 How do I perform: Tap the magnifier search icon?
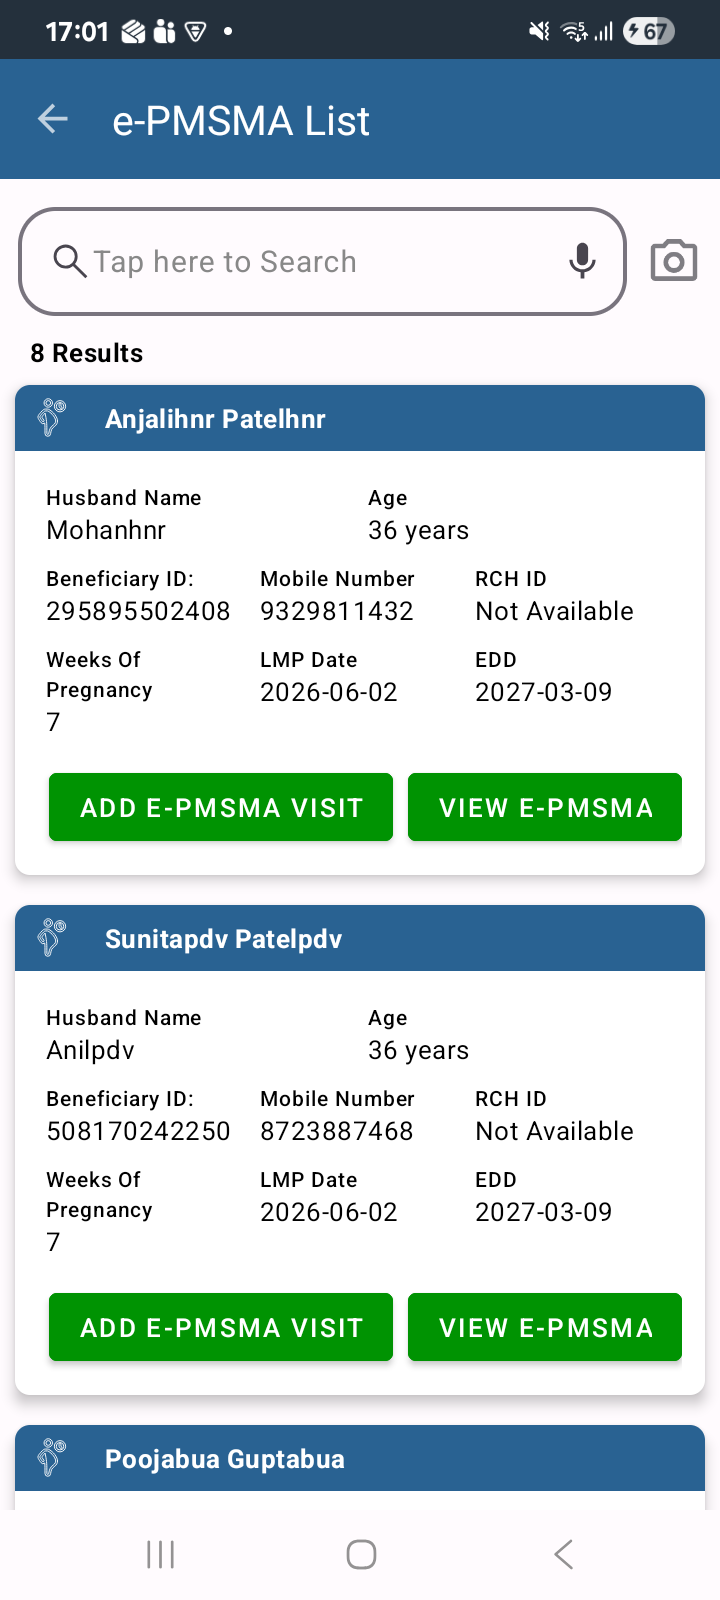(69, 261)
